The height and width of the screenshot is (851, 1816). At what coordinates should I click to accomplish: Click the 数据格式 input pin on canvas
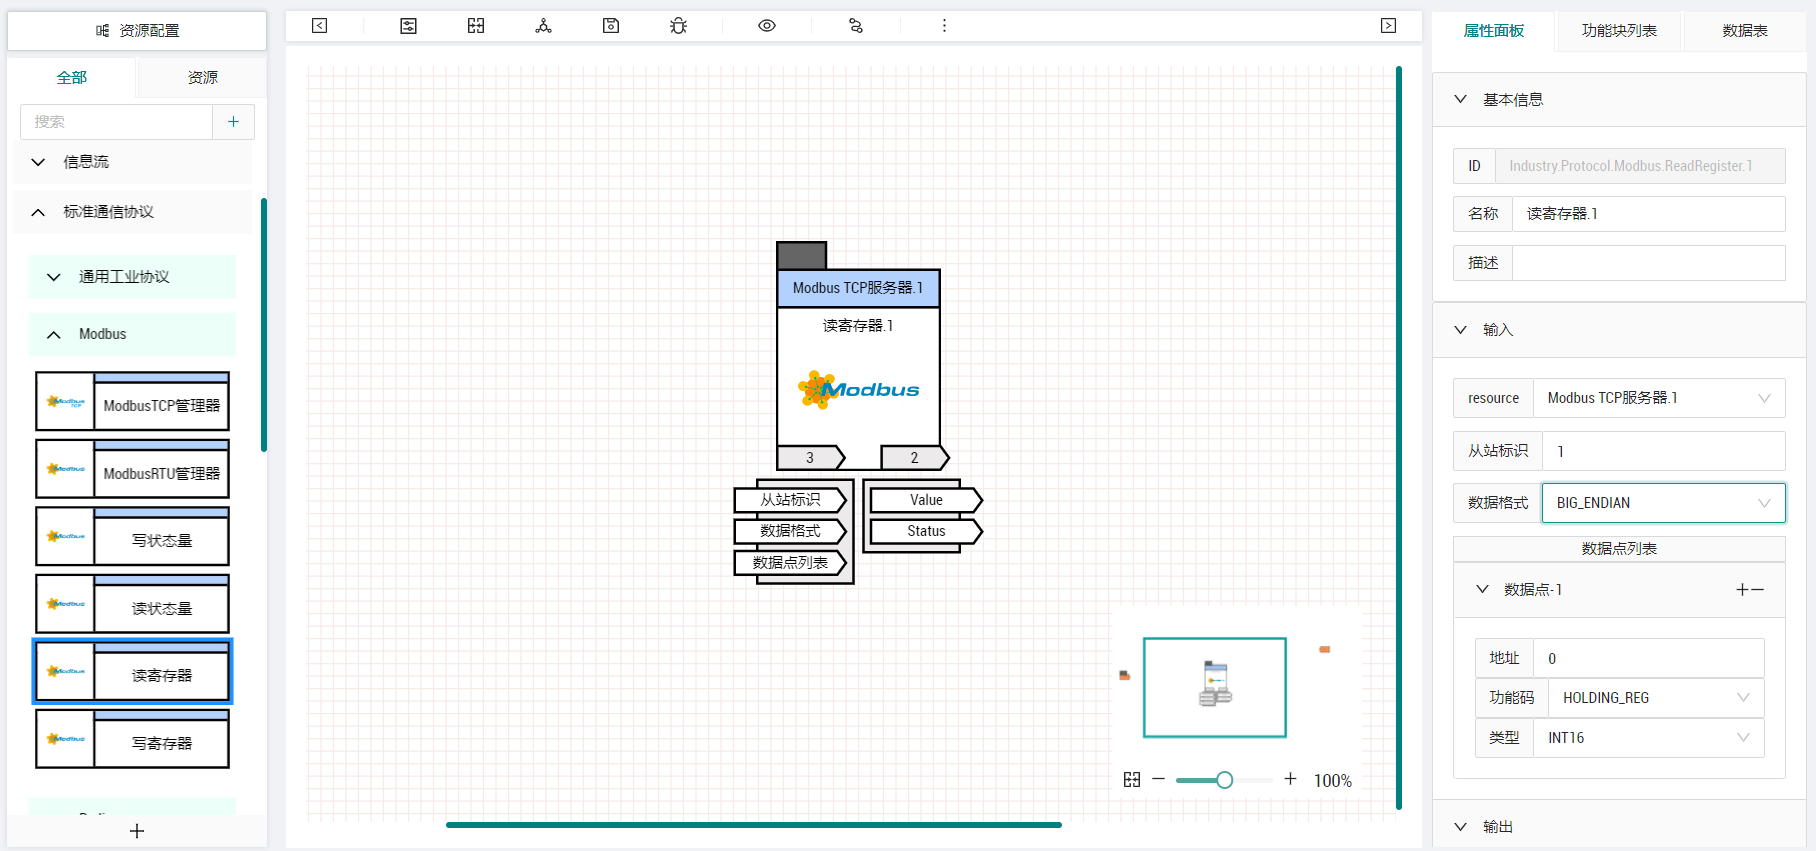click(790, 531)
